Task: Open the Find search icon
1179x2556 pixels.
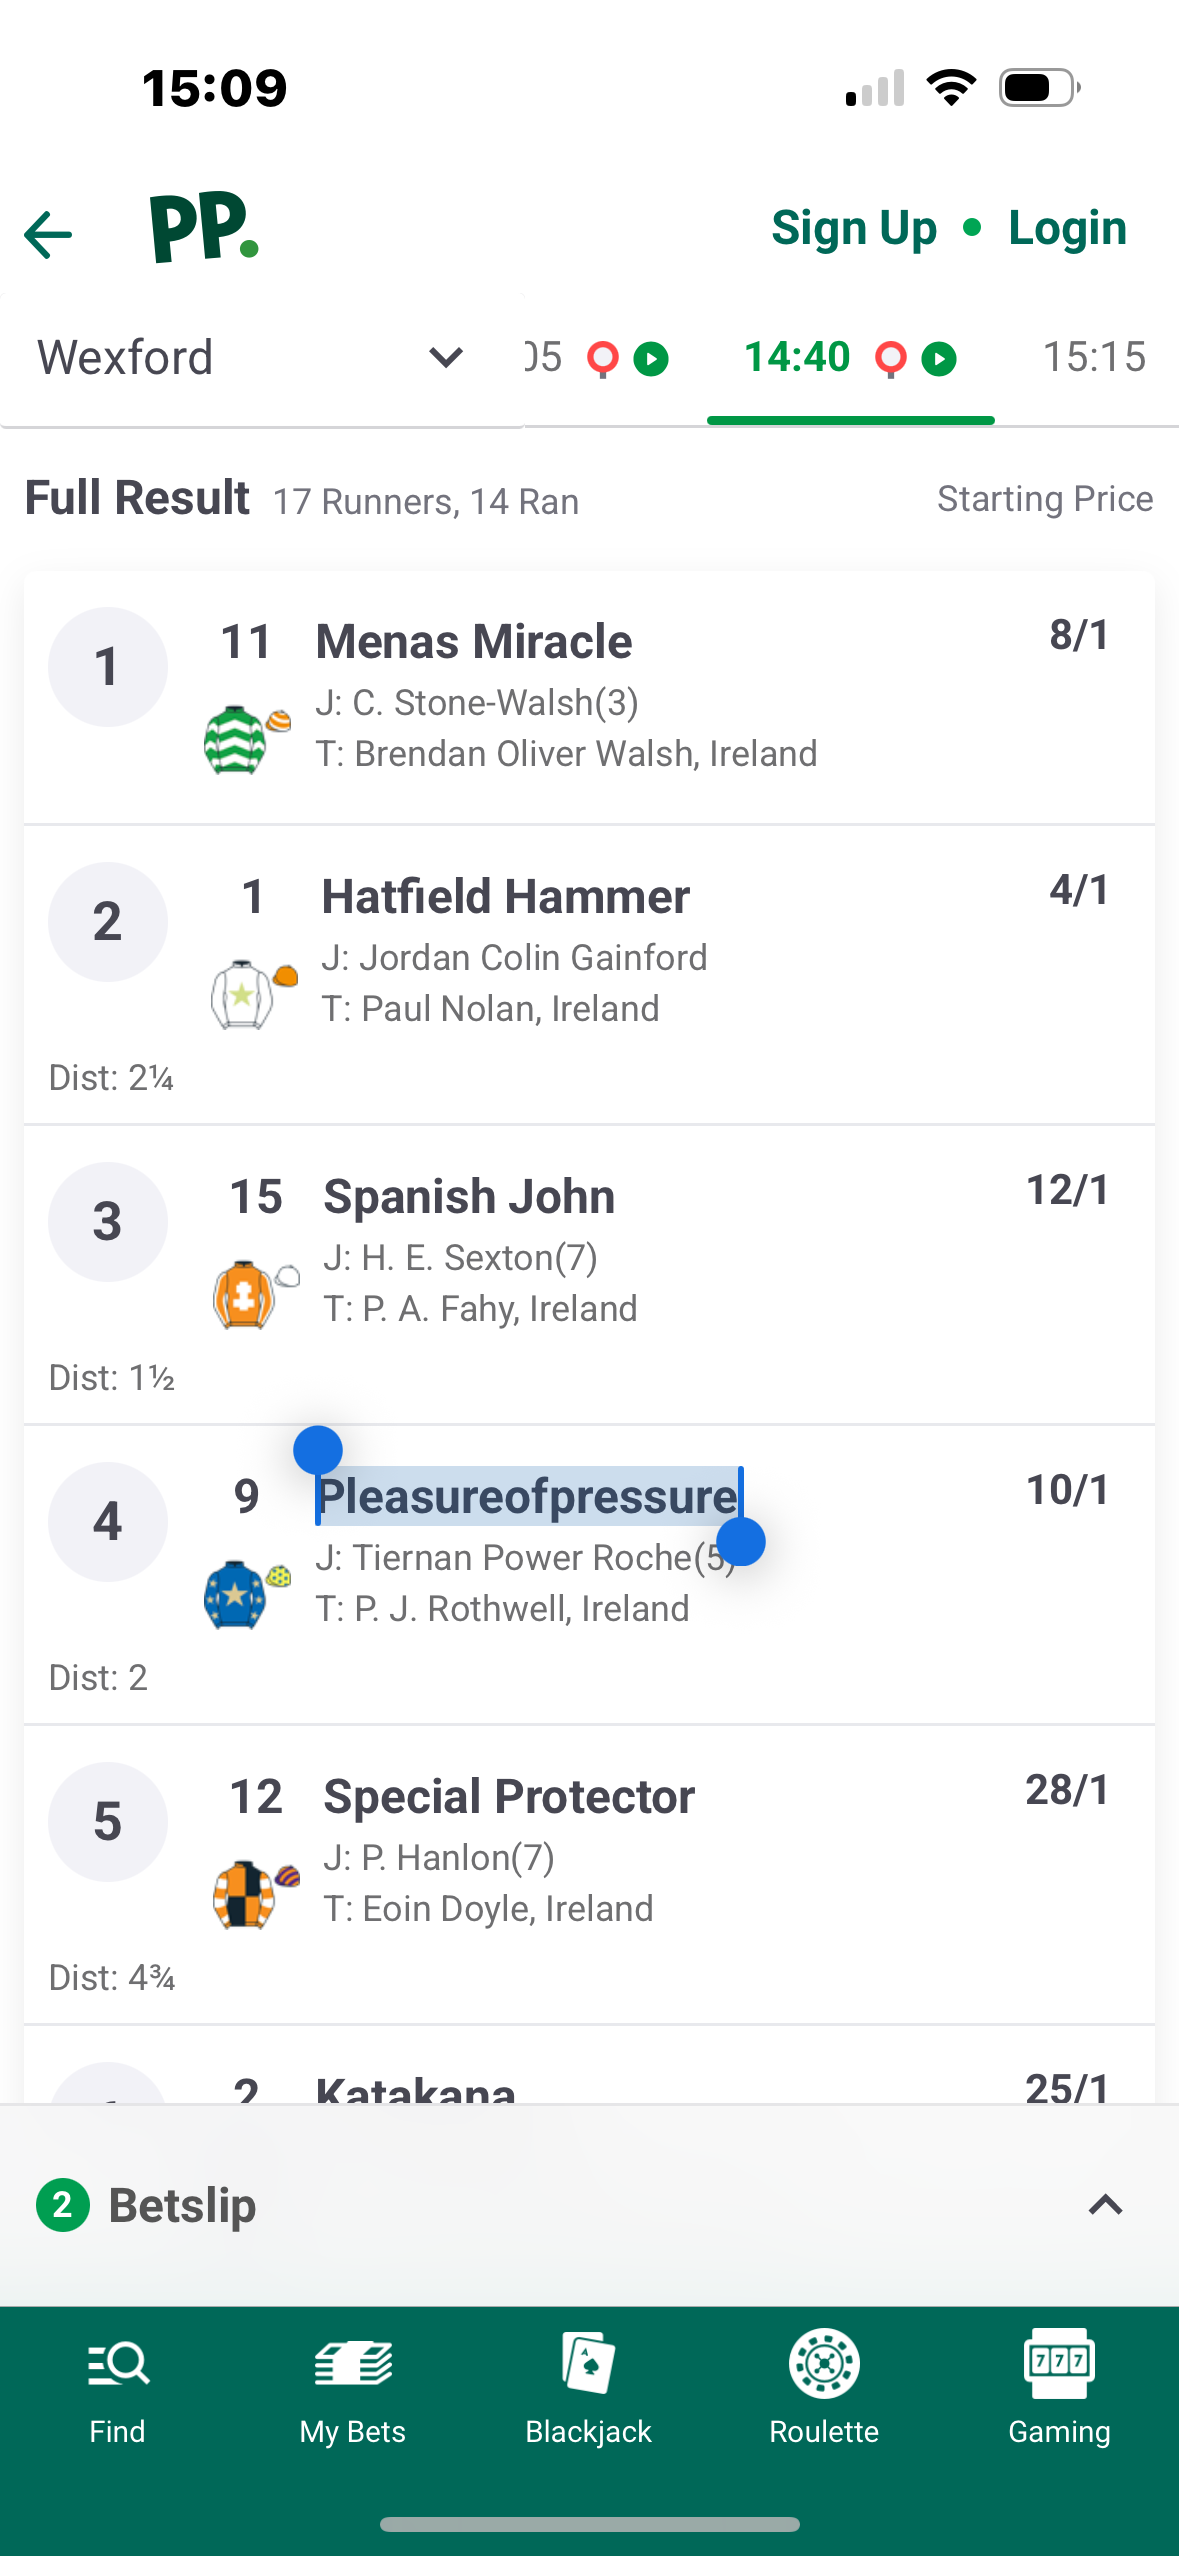Action: click(118, 2364)
